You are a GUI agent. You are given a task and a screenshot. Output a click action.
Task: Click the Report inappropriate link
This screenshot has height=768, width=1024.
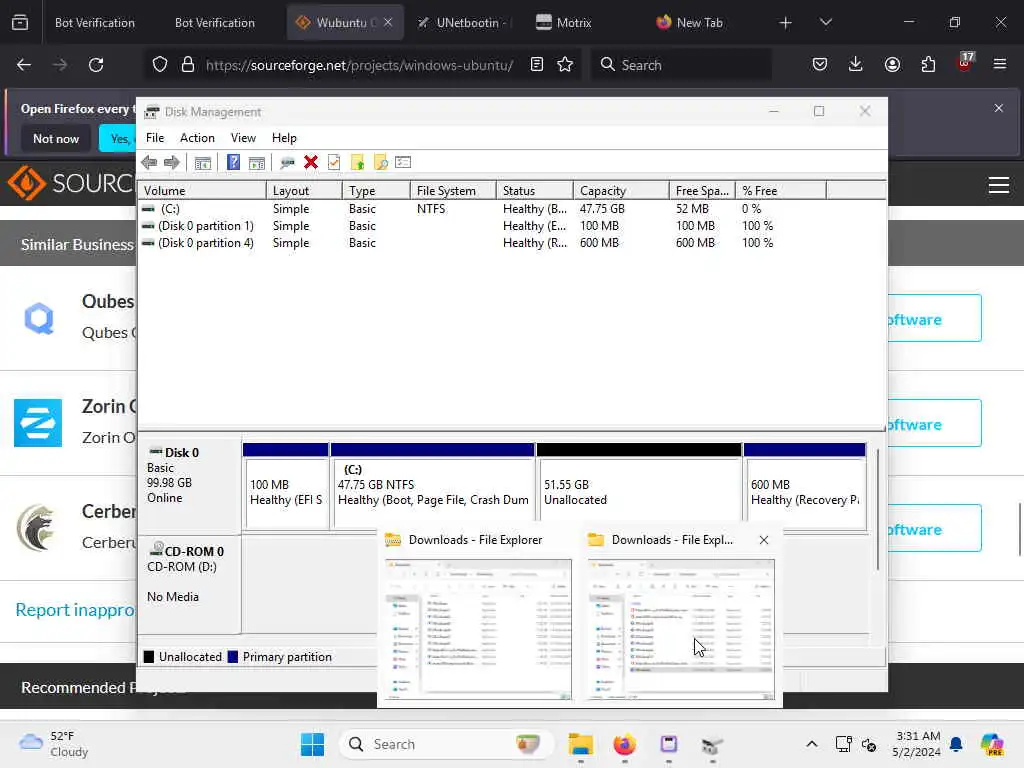[76, 609]
